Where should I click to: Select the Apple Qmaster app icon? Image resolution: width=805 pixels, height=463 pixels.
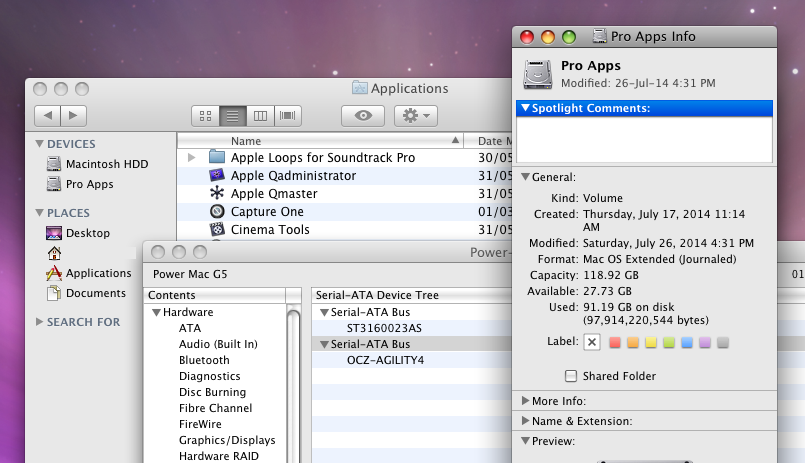217,193
